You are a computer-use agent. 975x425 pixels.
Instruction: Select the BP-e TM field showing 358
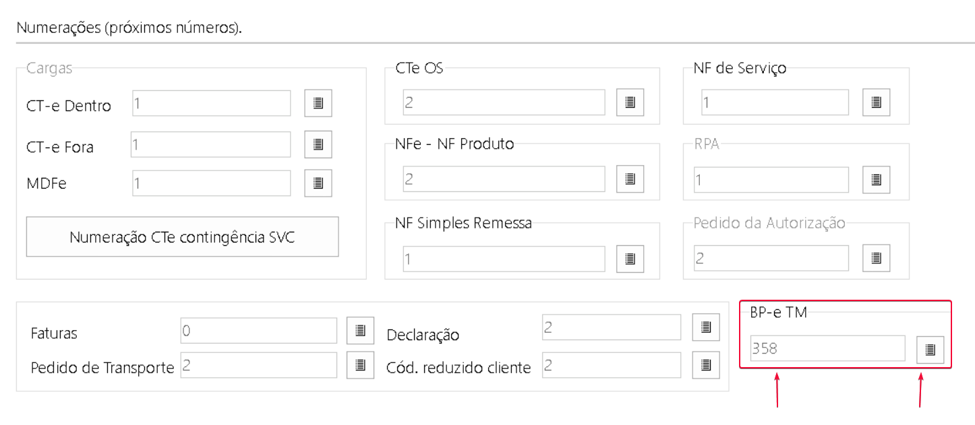(828, 348)
